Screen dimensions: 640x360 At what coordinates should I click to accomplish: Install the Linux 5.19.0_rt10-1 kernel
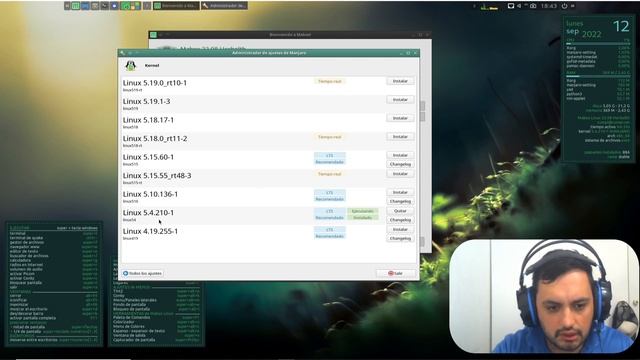pyautogui.click(x=400, y=81)
